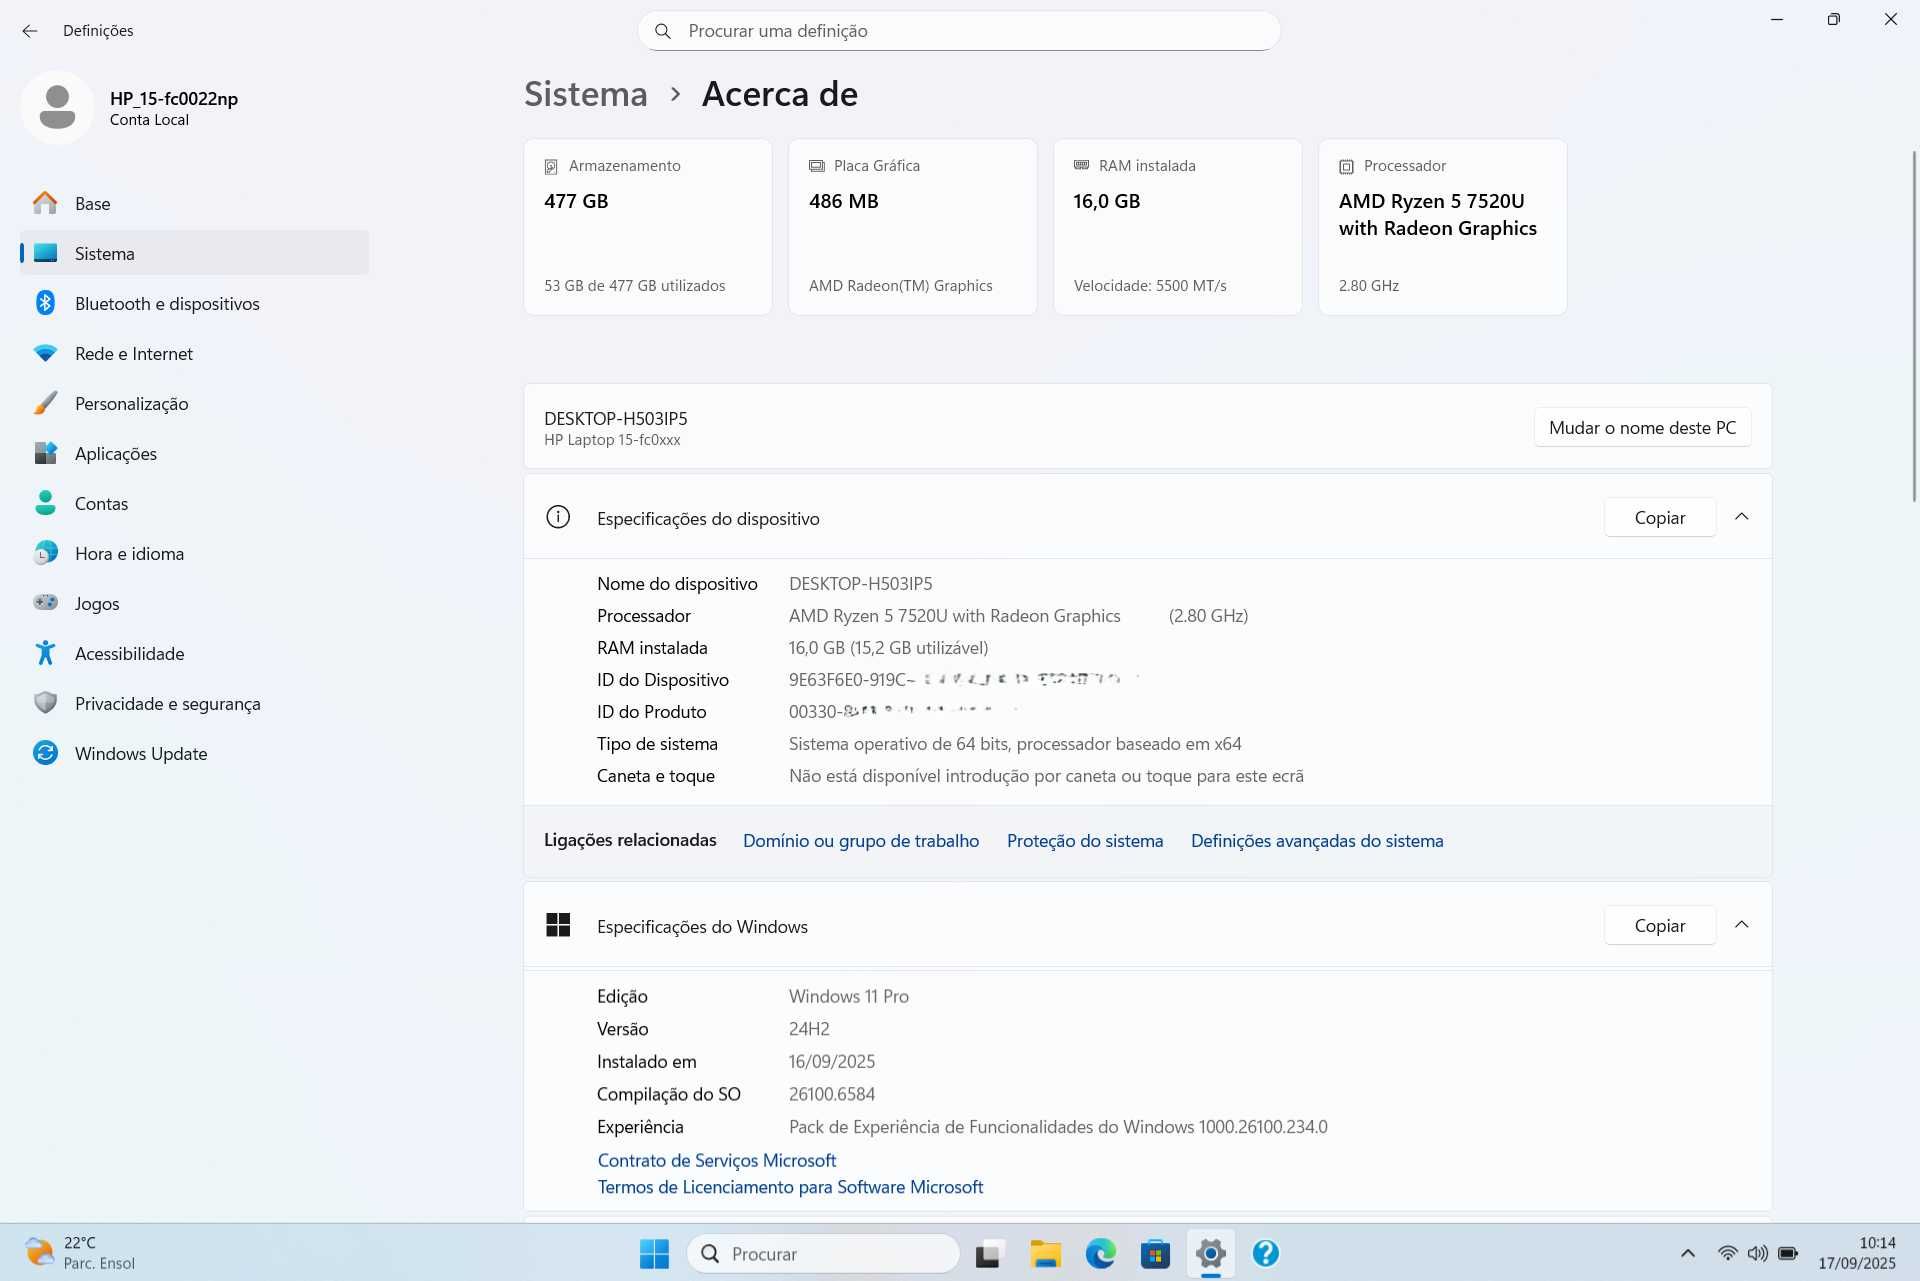This screenshot has height=1281, width=1920.
Task: Click the battery icon in system tray
Action: (1788, 1253)
